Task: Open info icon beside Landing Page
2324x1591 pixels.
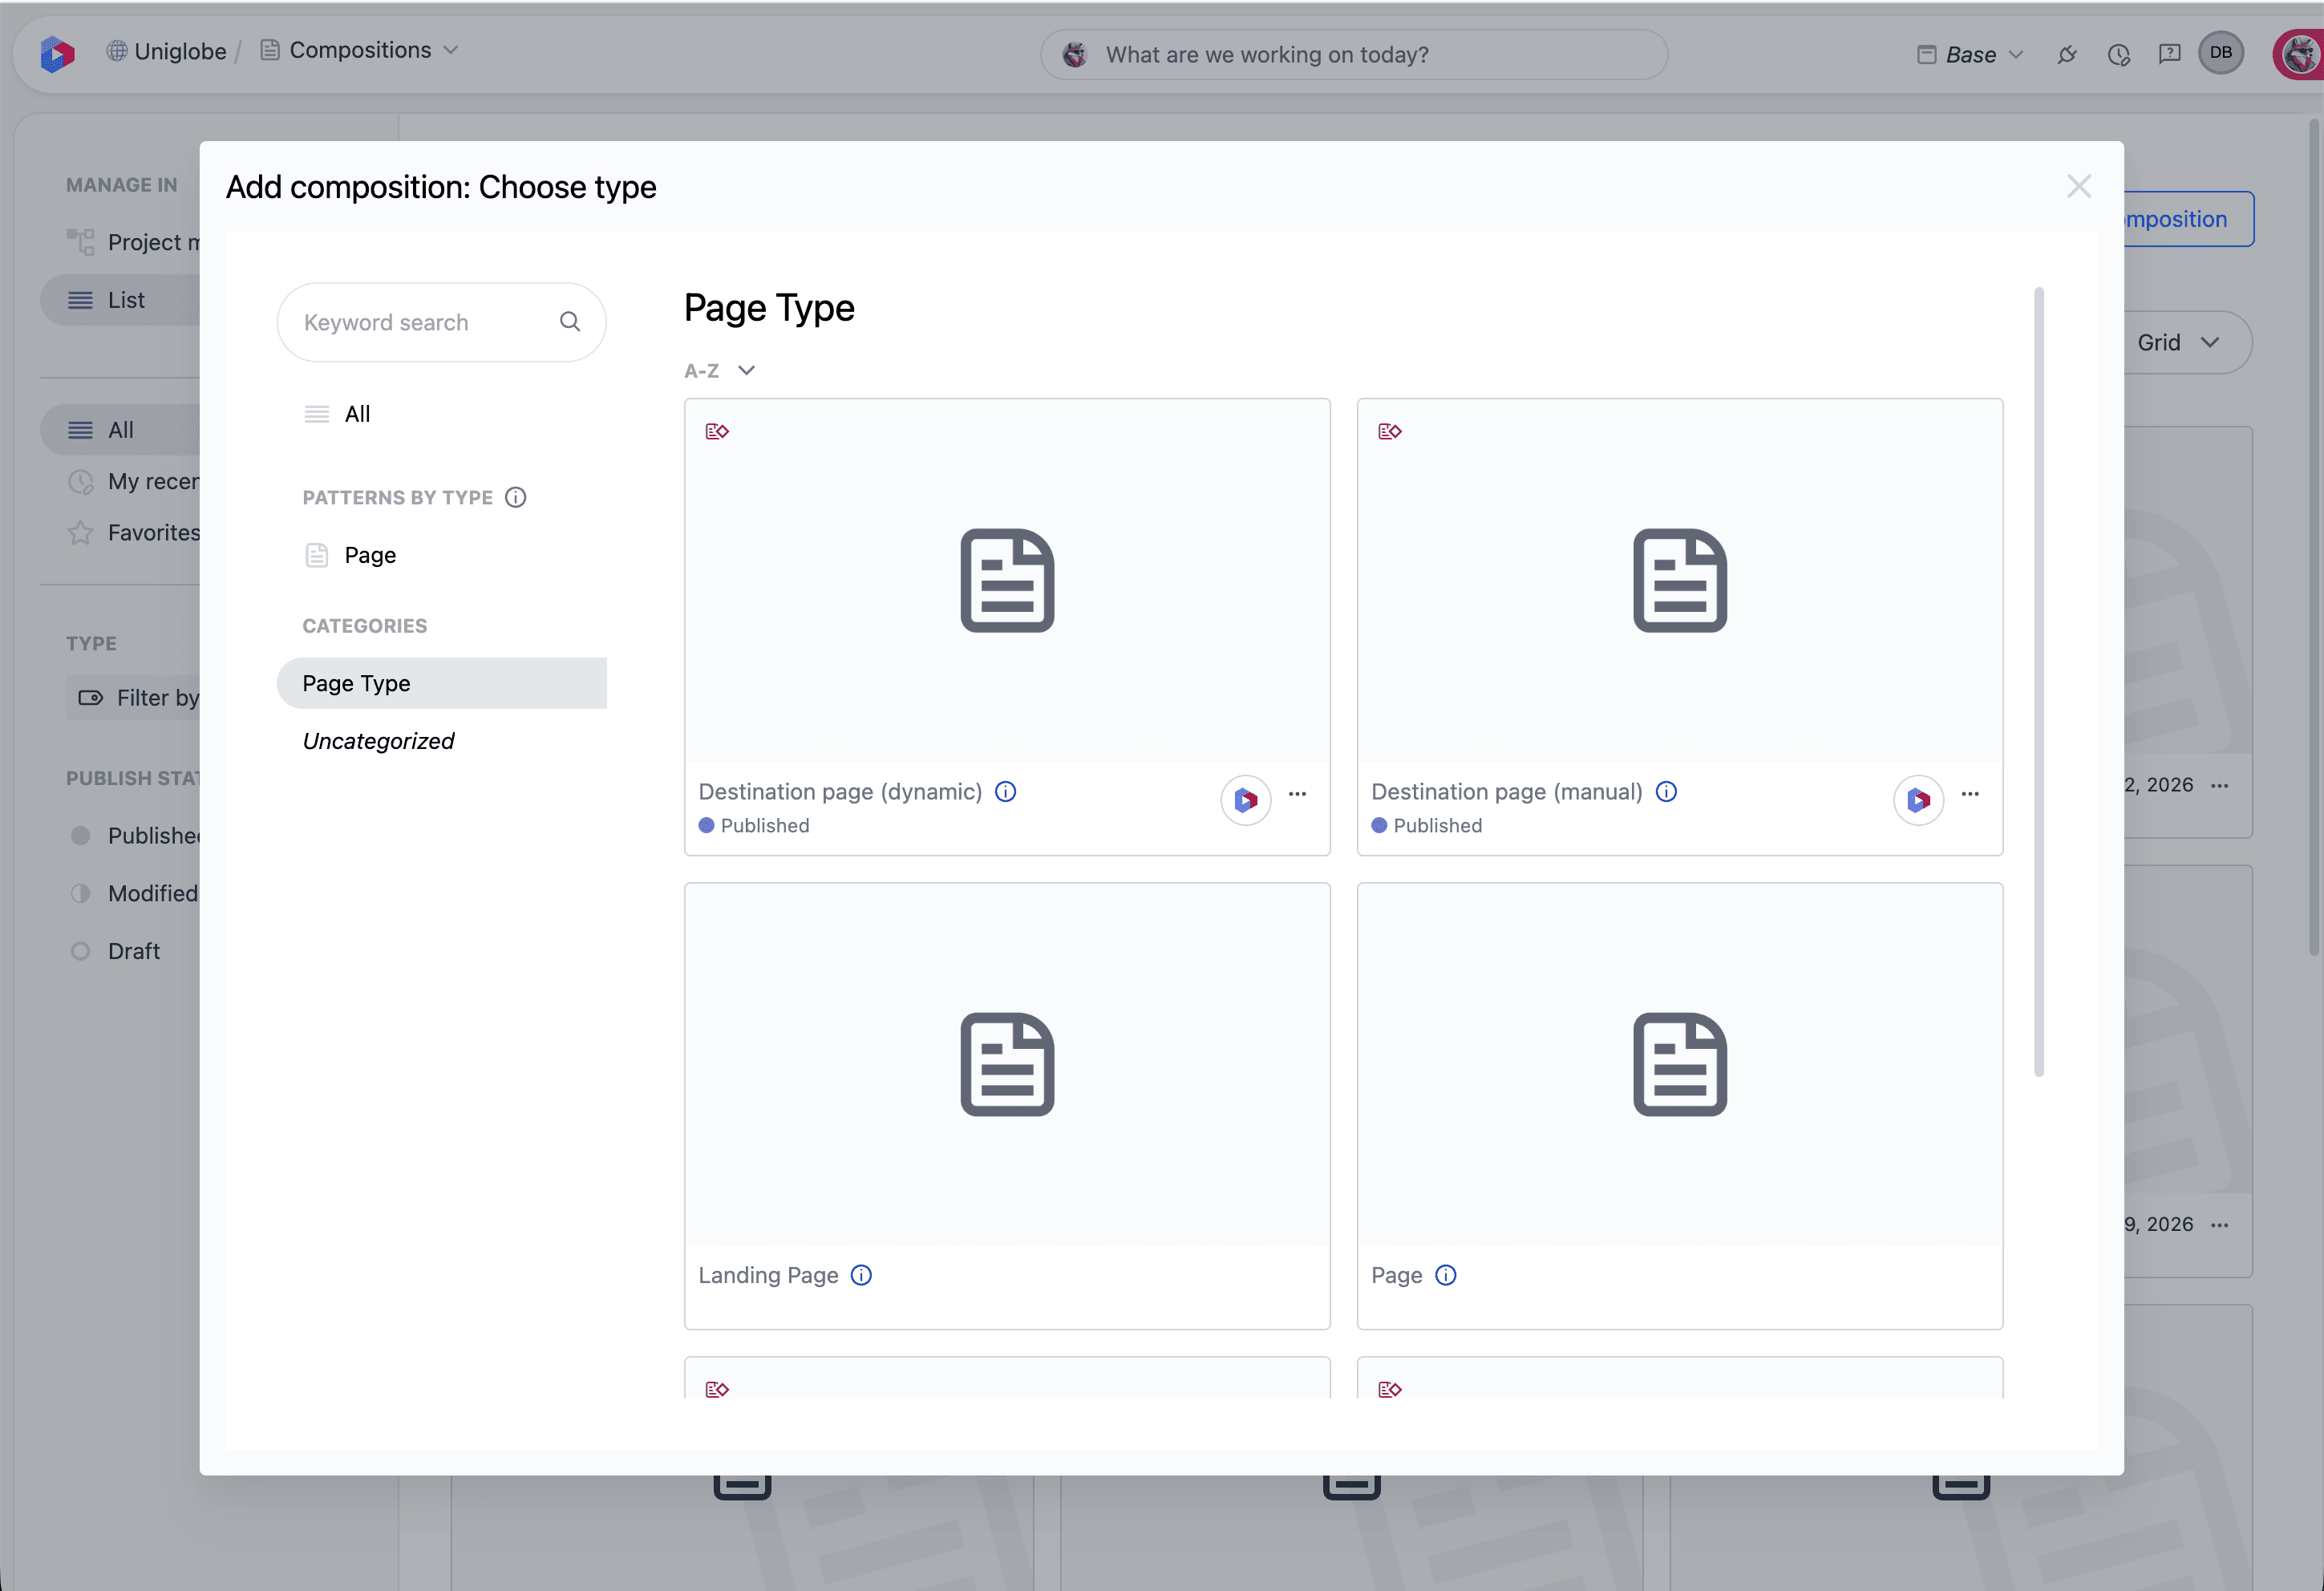Action: (x=861, y=1276)
